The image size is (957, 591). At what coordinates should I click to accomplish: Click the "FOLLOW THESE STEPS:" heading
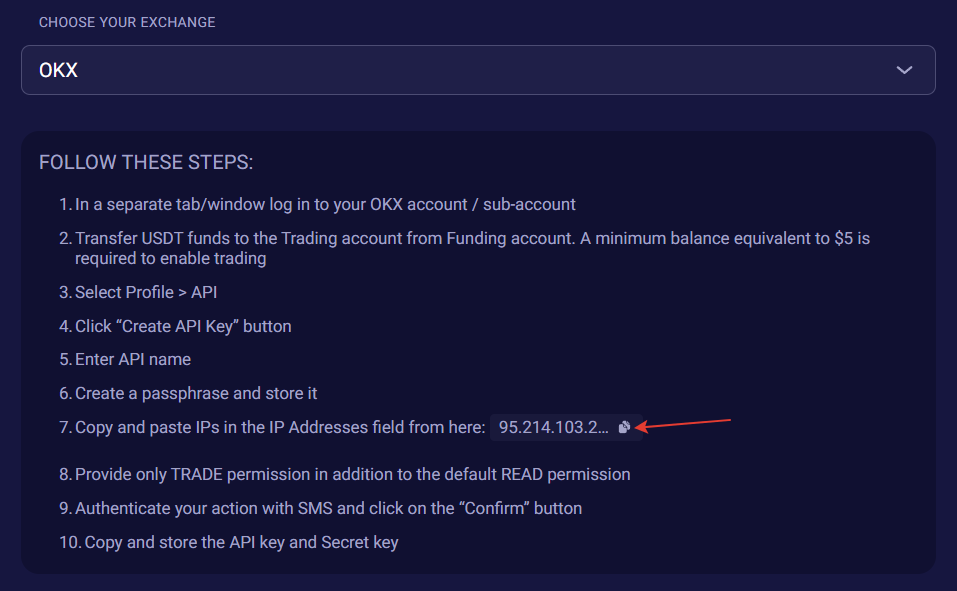[x=146, y=162]
